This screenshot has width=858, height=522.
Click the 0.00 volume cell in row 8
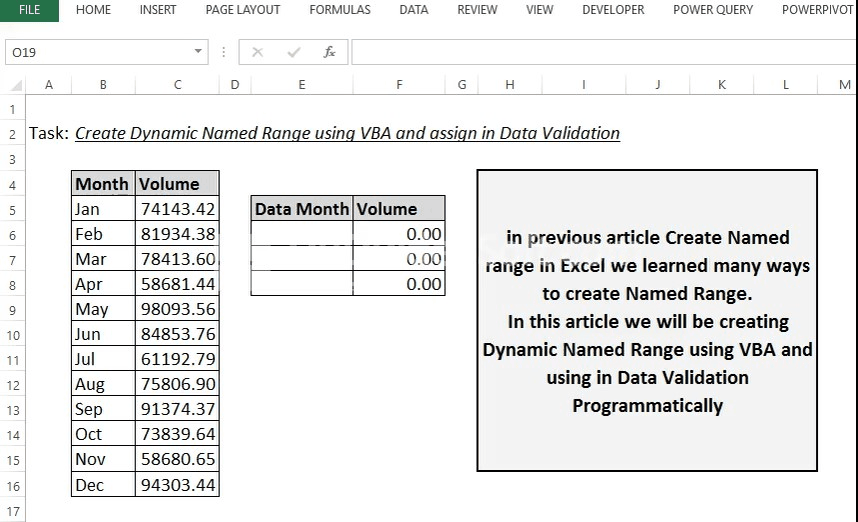pos(399,285)
